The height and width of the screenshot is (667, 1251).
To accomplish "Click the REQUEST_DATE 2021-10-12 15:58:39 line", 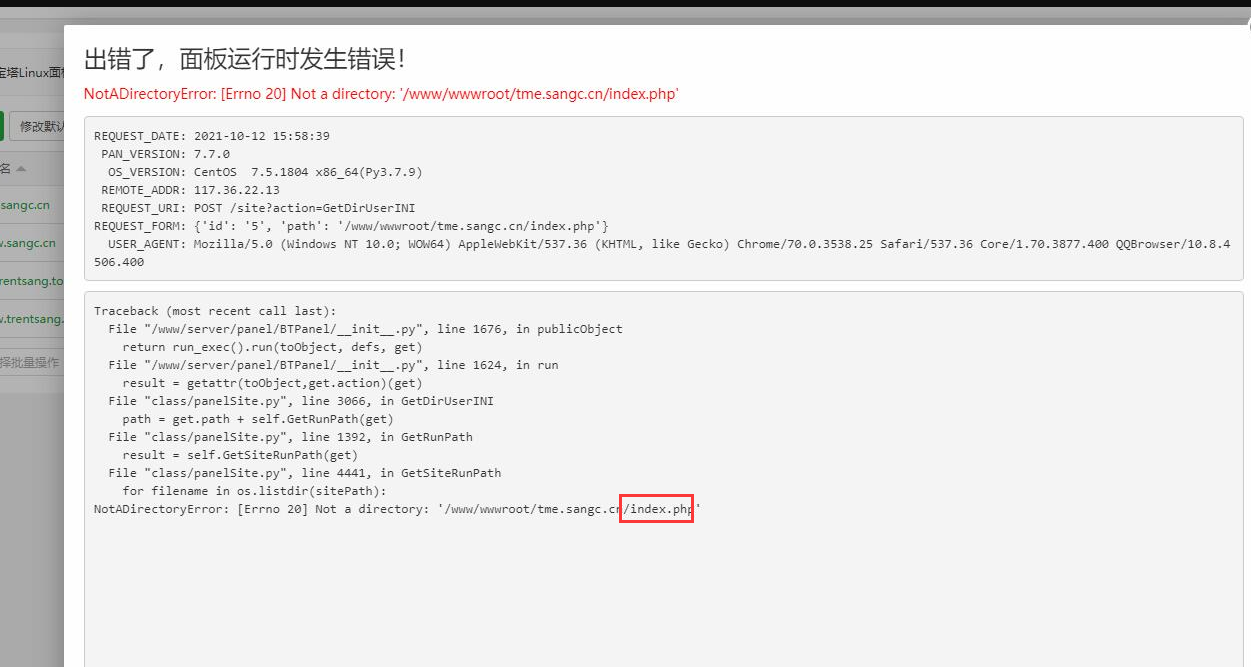I will [212, 136].
